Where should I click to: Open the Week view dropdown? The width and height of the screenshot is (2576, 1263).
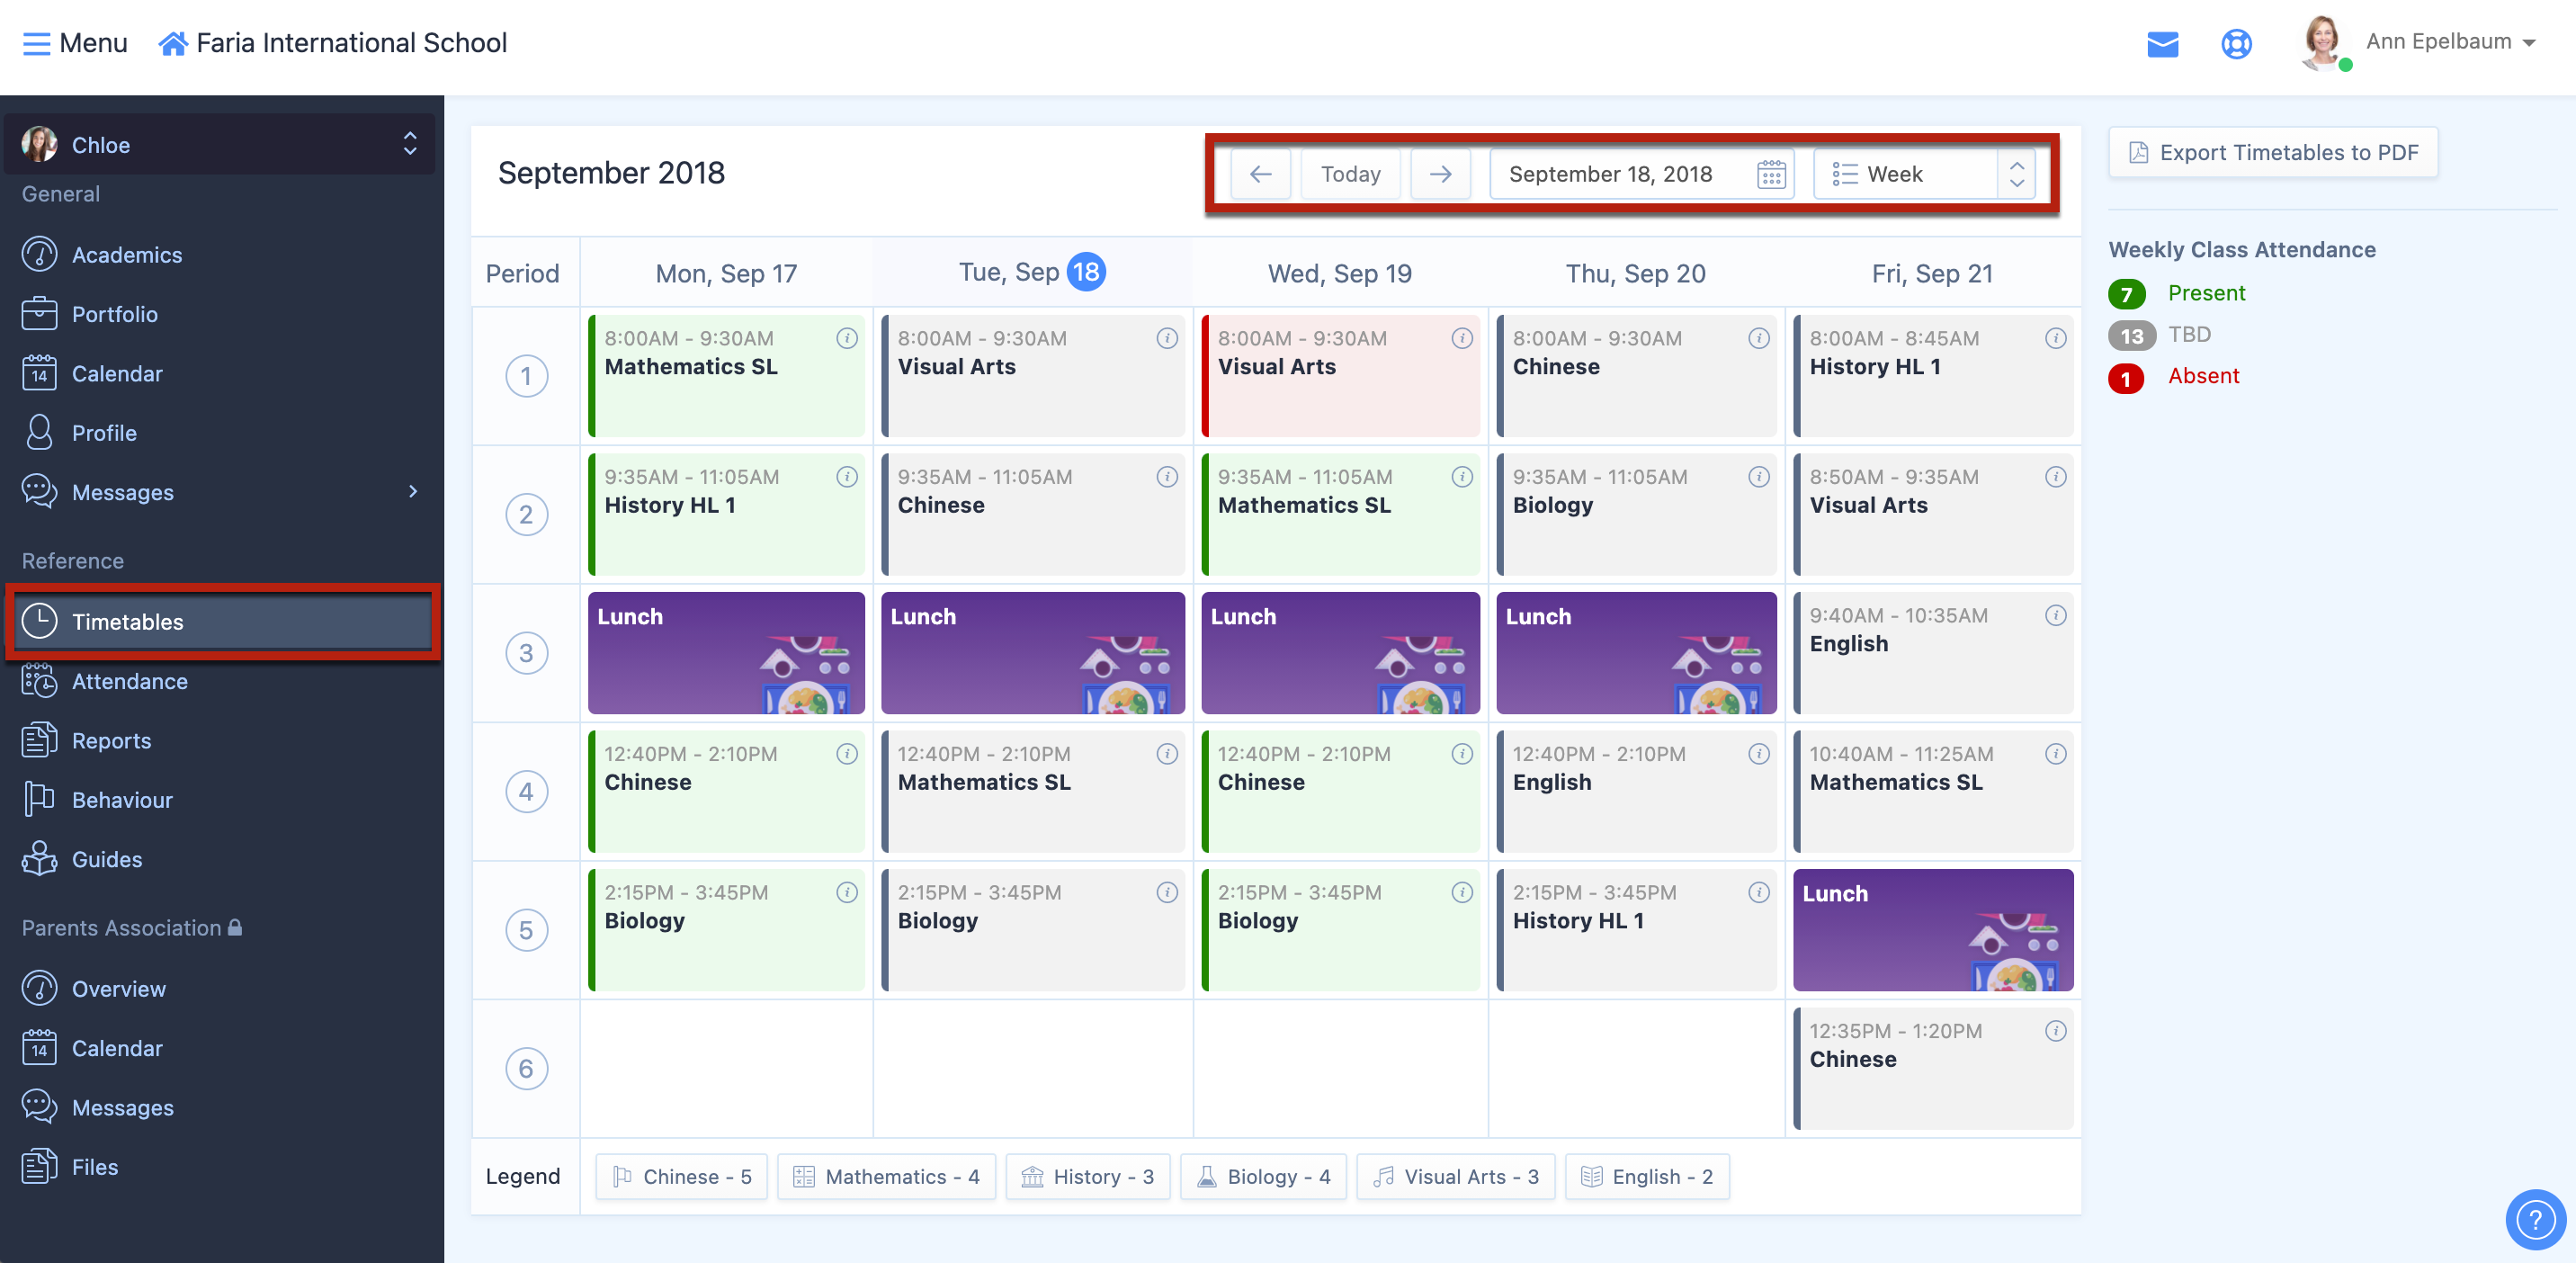click(x=1924, y=174)
